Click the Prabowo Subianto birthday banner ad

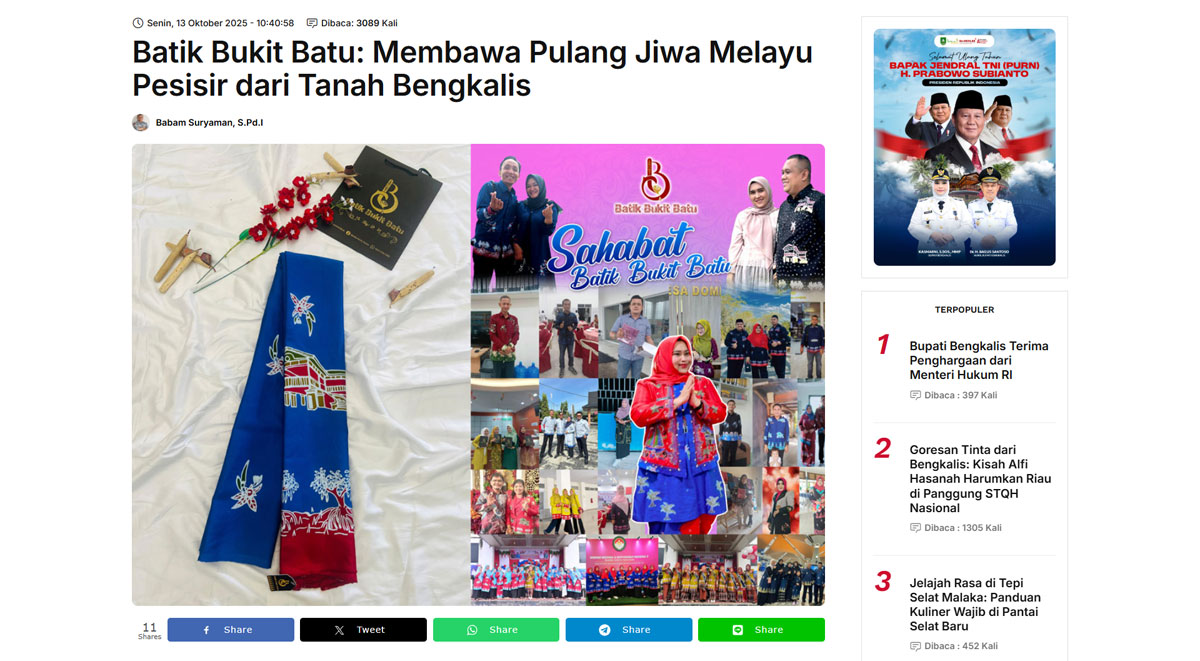[964, 147]
